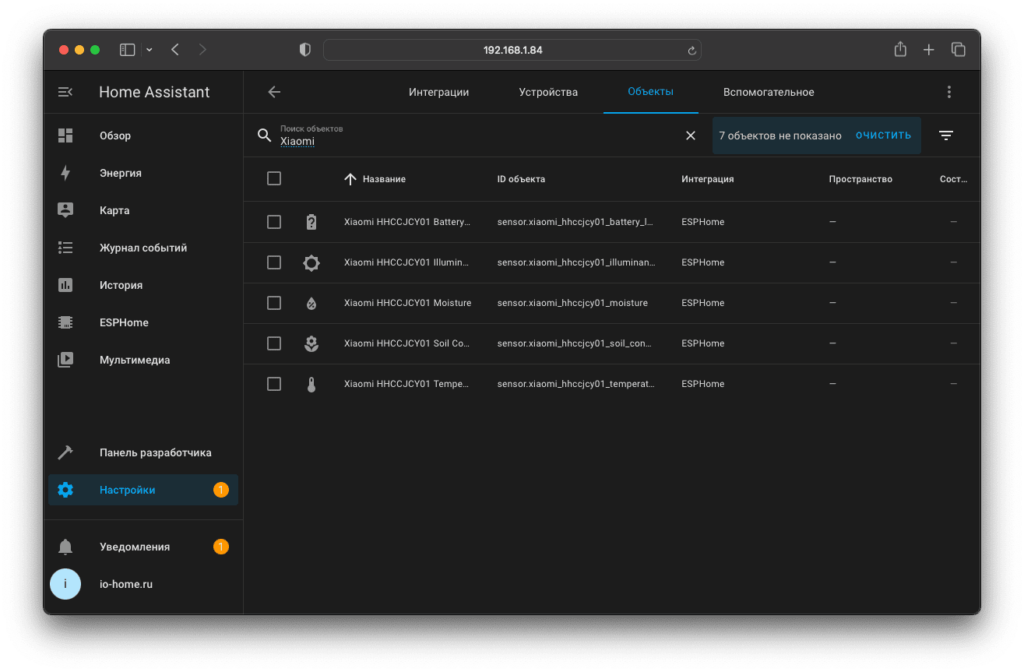Click brightness icon of Illuminance row
This screenshot has width=1024, height=672.
[312, 263]
